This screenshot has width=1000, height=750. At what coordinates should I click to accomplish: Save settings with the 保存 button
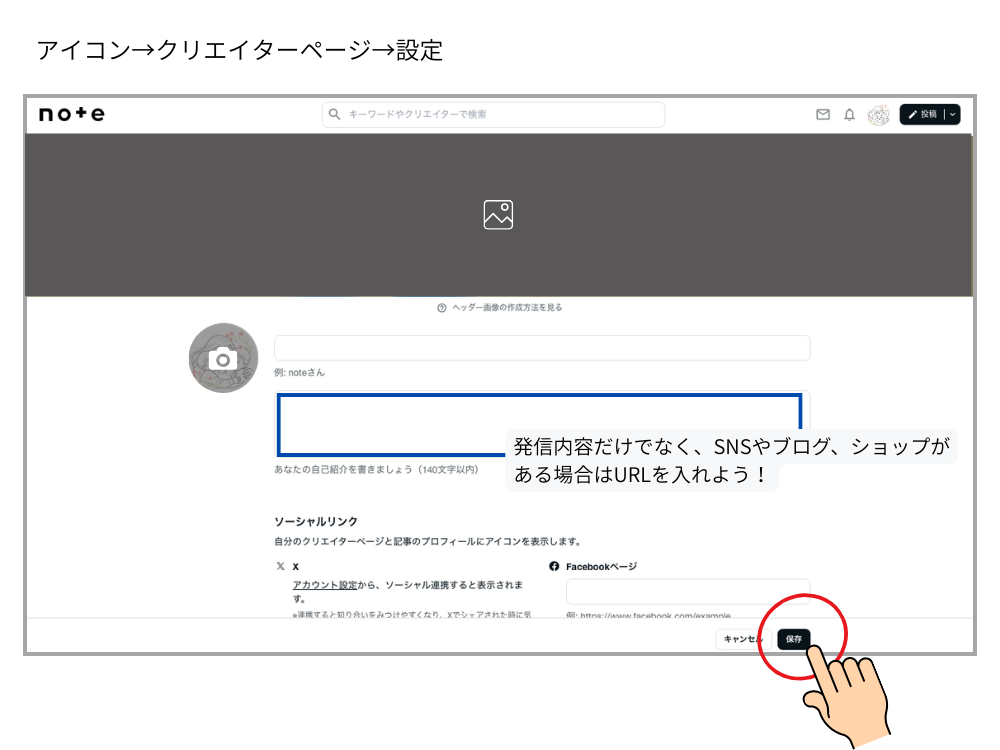793,638
